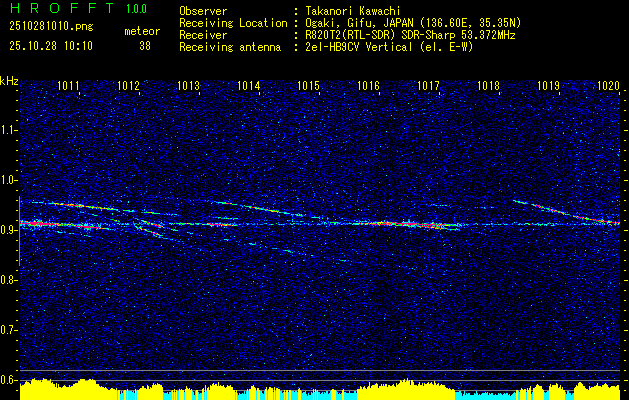Viewport: 629px width, 400px height.
Task: Click the 1.1 kHz frequency label
Action: tap(9, 130)
